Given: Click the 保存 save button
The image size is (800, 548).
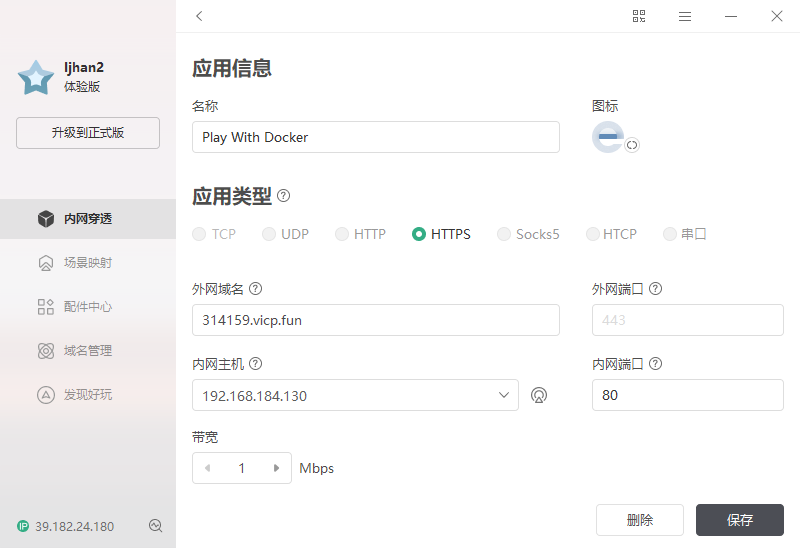Looking at the screenshot, I should 739,520.
